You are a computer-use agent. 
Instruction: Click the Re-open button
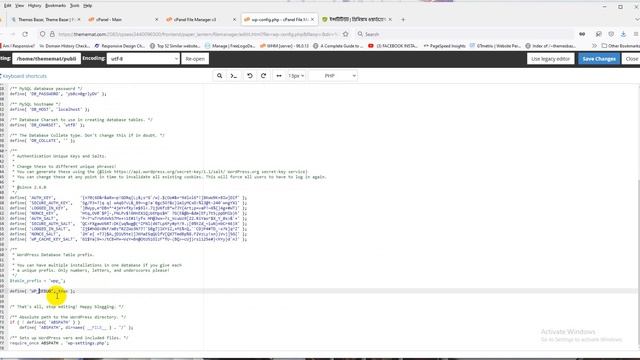pyautogui.click(x=195, y=59)
